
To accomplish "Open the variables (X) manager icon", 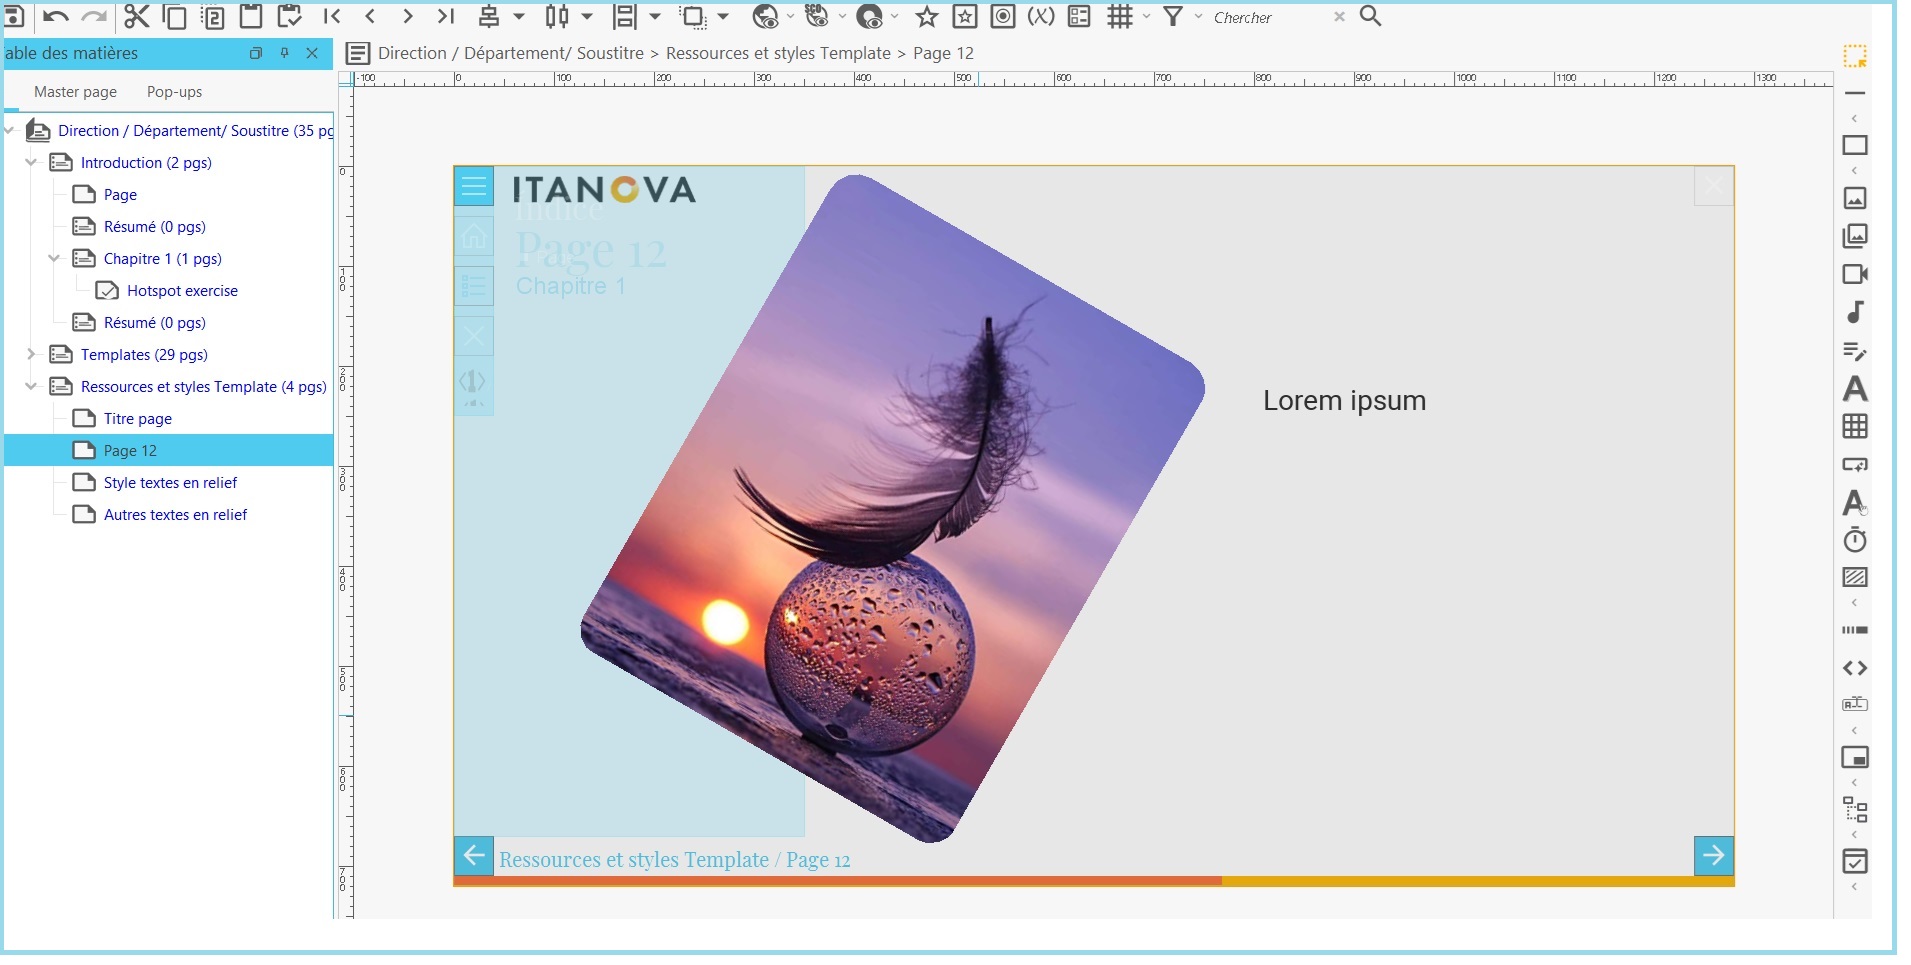I will click(x=1041, y=17).
